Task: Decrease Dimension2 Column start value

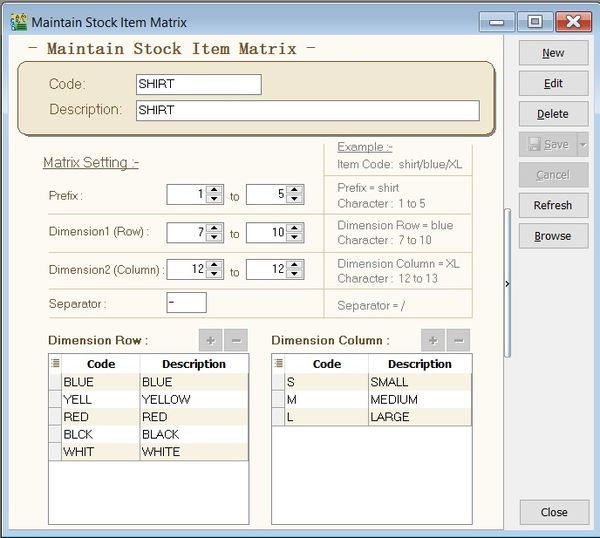Action: coord(213,275)
